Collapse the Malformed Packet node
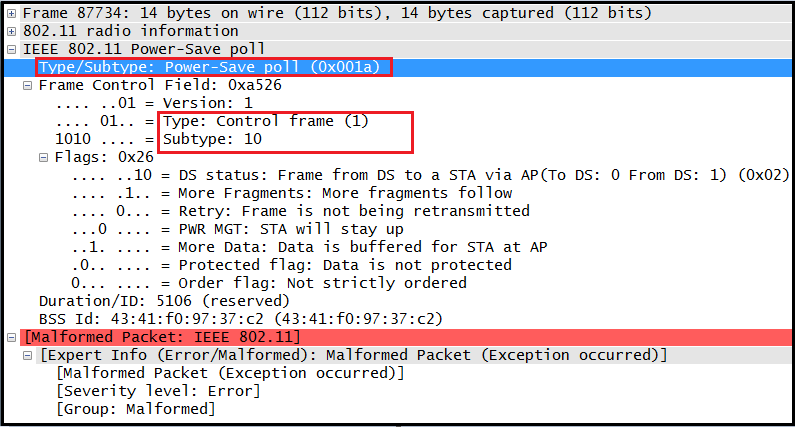The image size is (795, 427). (11, 338)
